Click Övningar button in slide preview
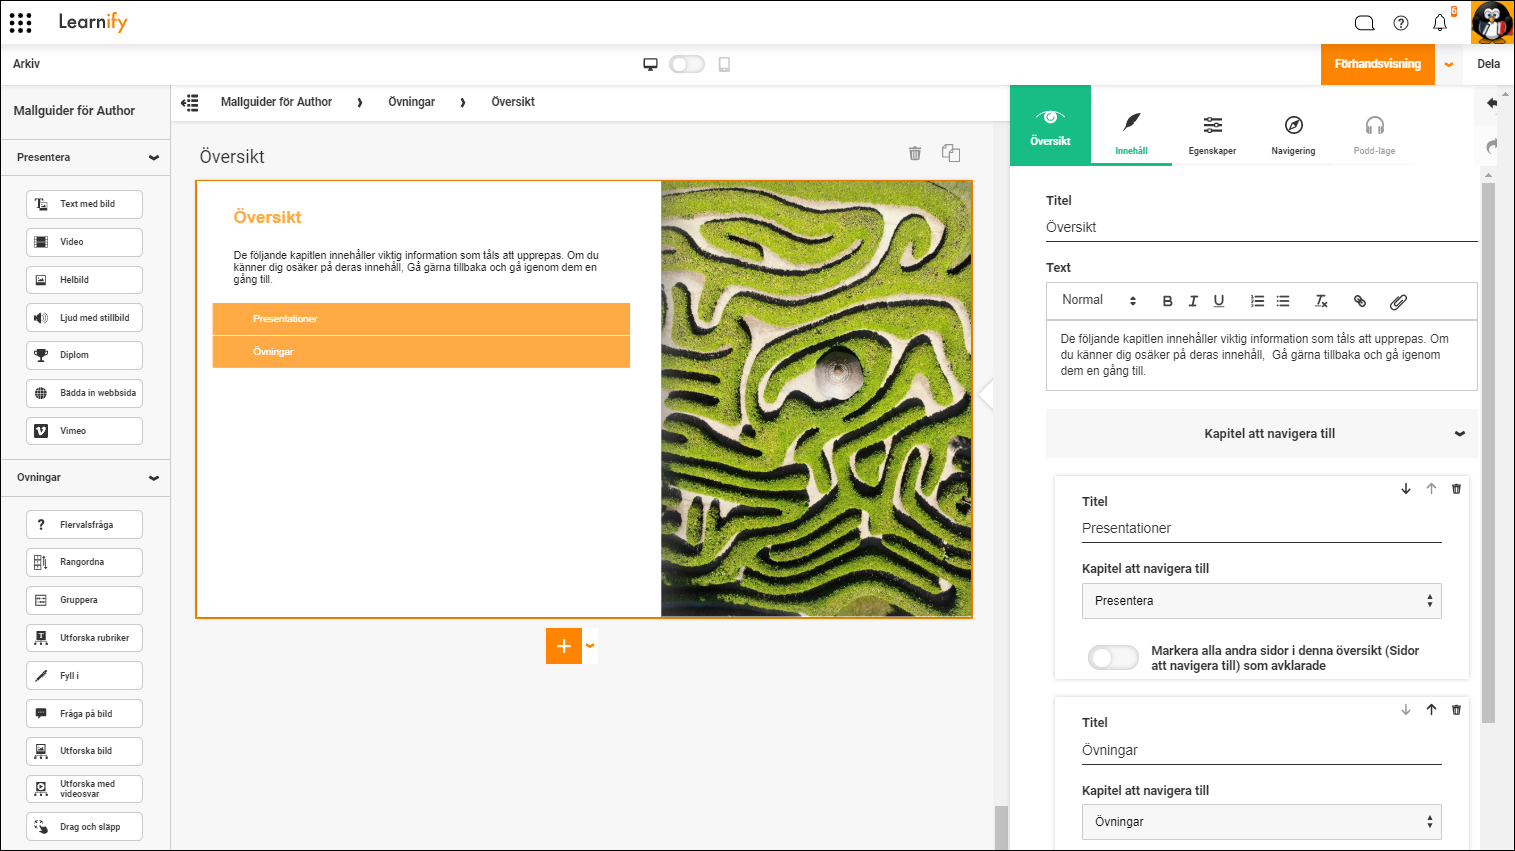Image resolution: width=1515 pixels, height=851 pixels. (421, 352)
